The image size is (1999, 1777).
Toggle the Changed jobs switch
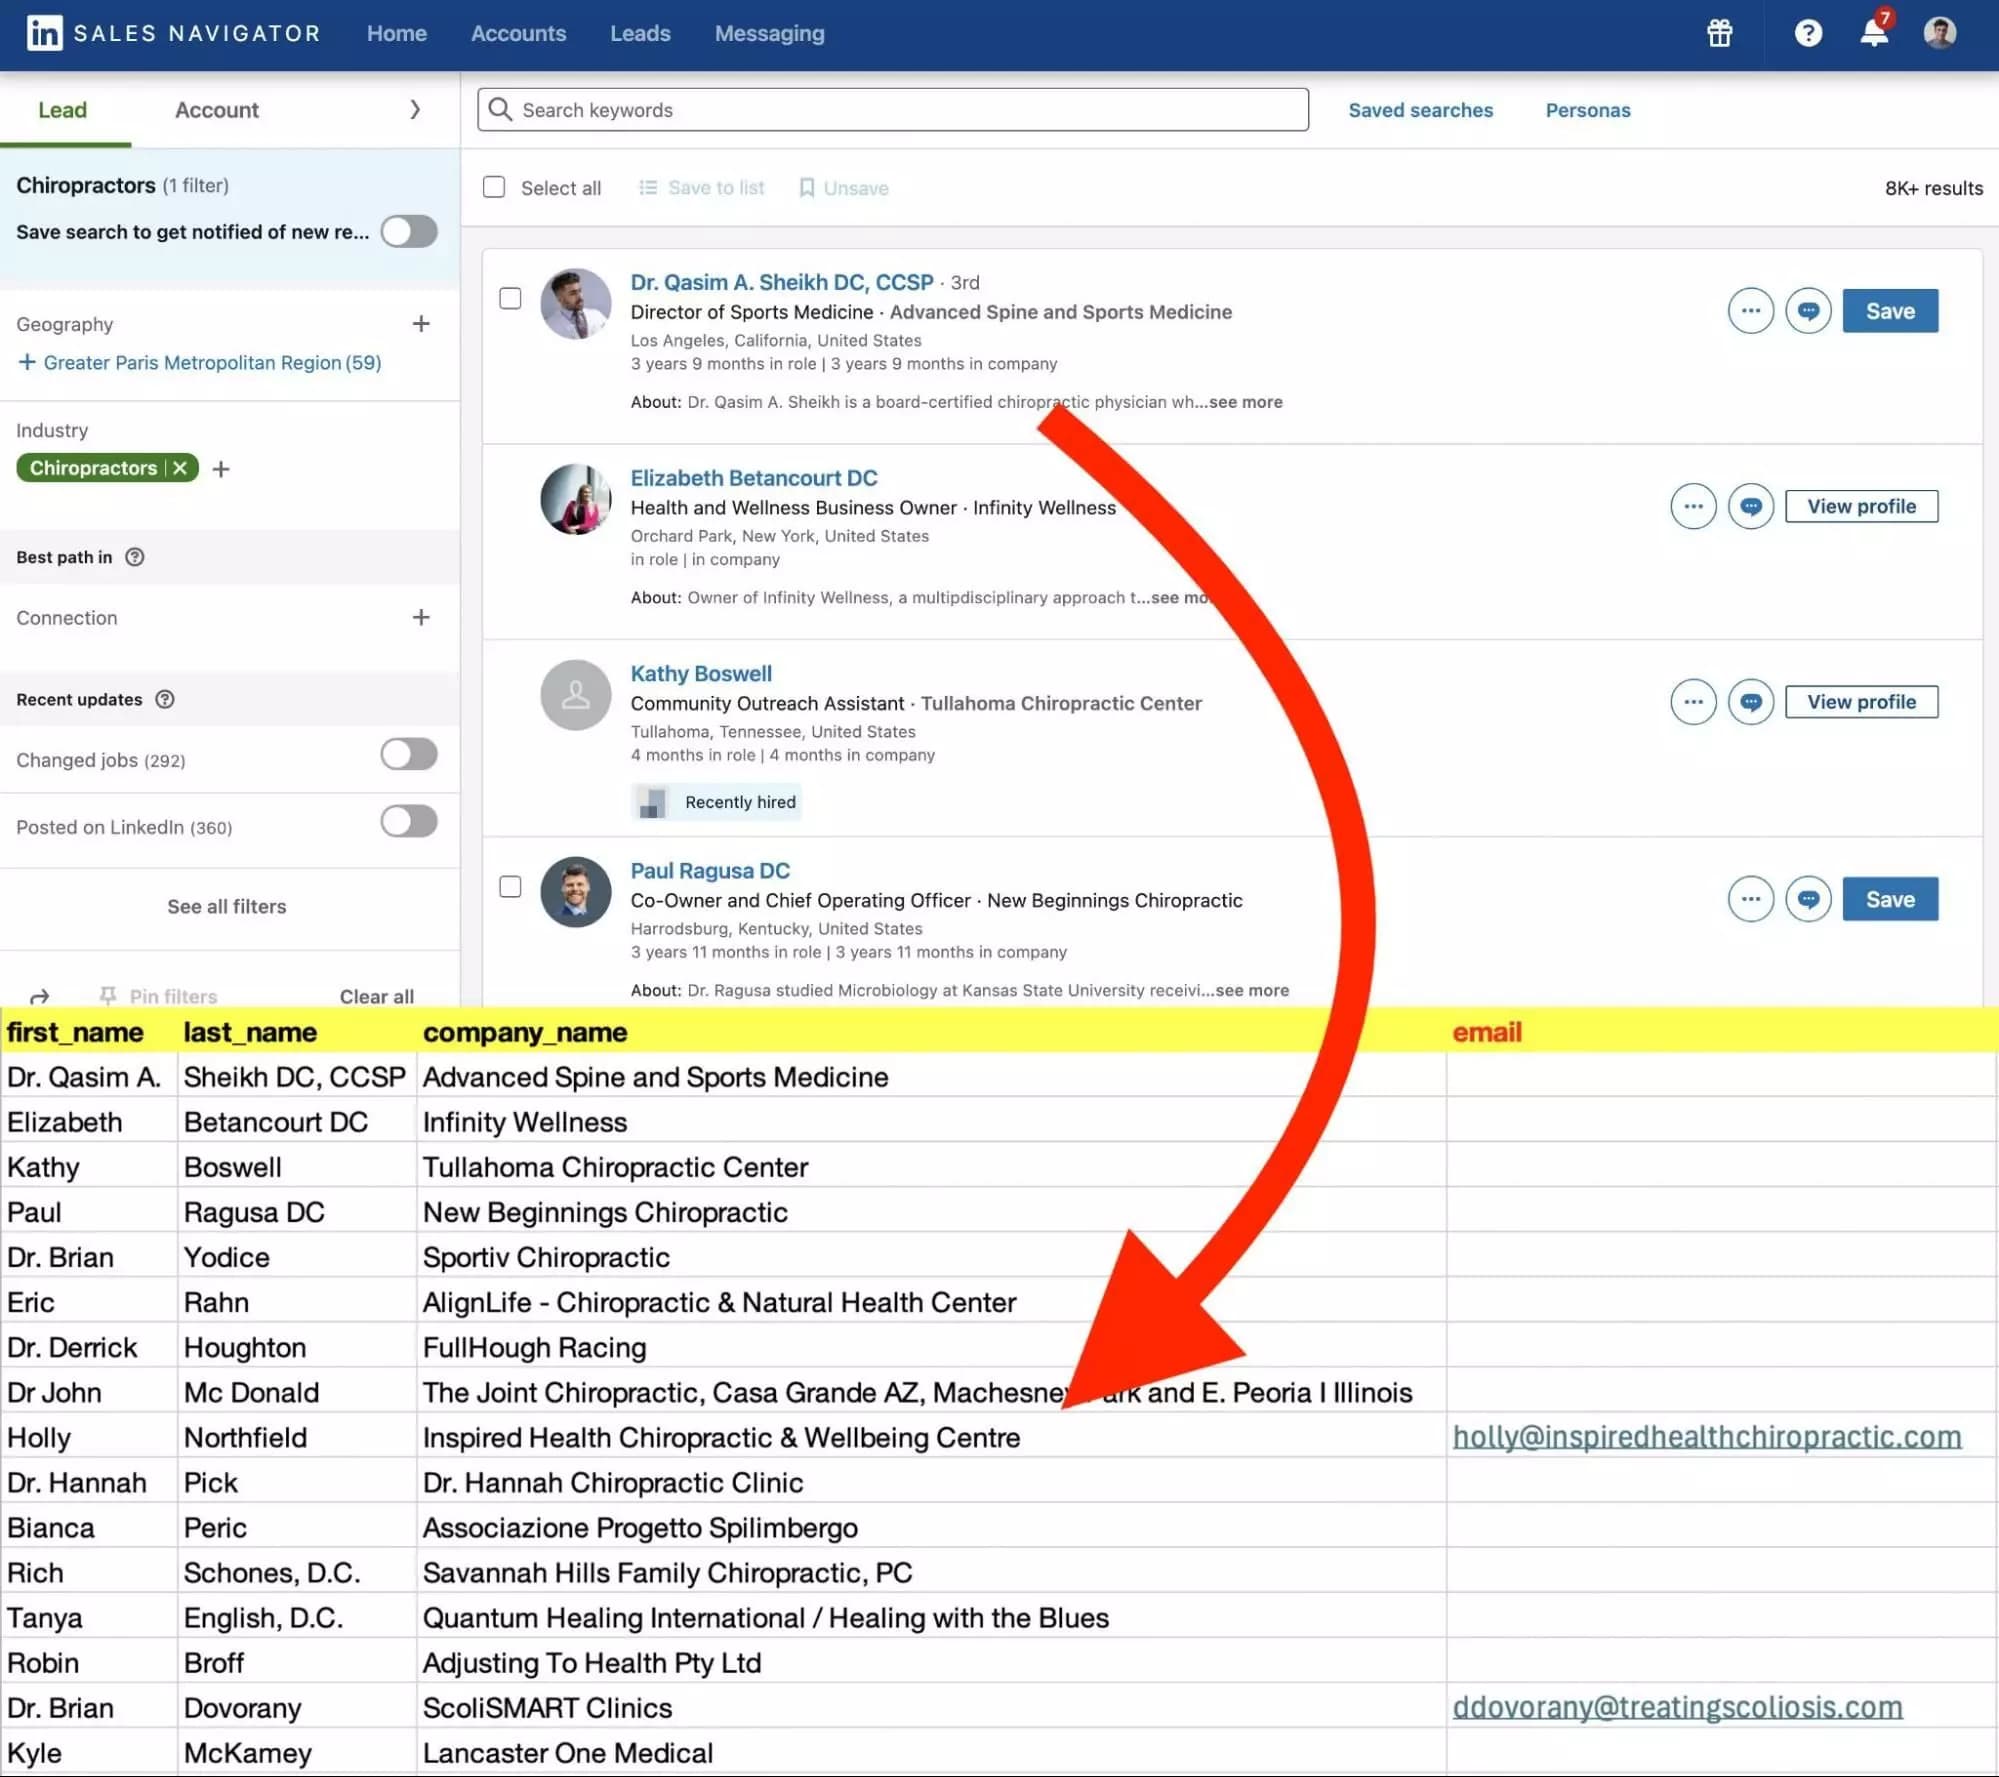coord(408,755)
